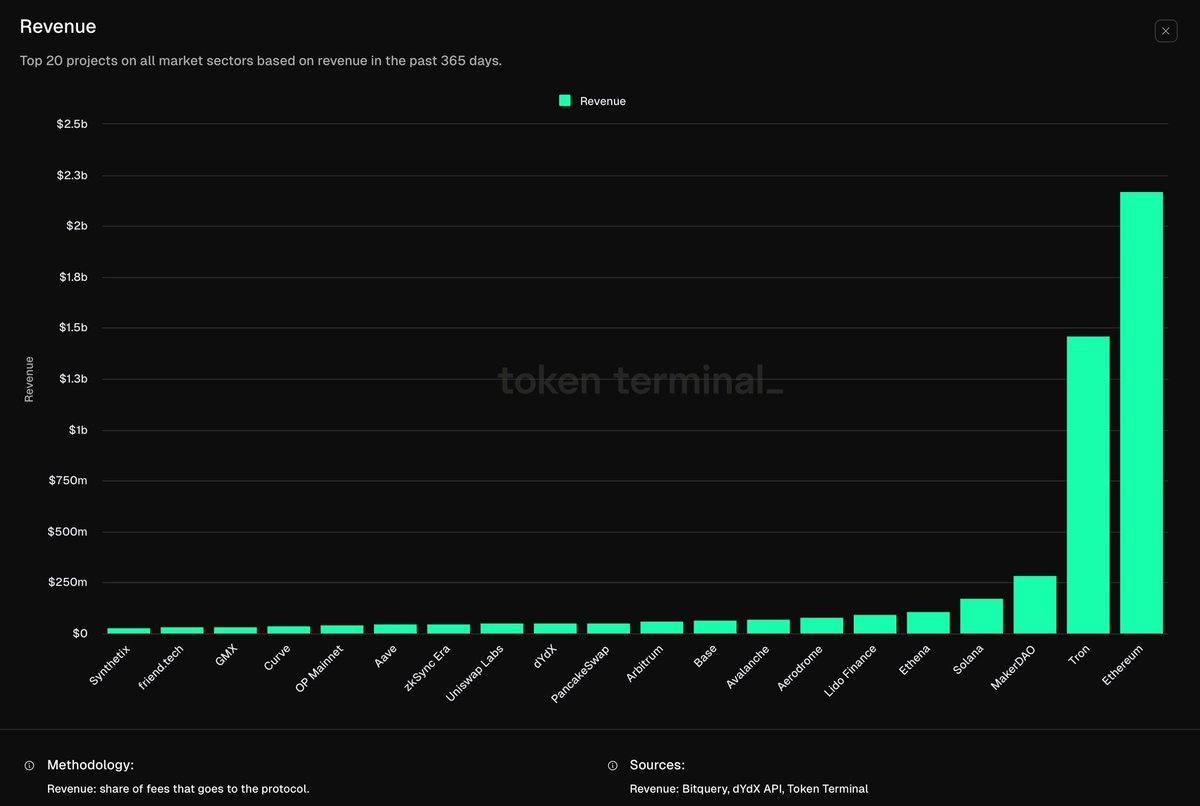Click the vertical Revenue y-axis title

[29, 379]
